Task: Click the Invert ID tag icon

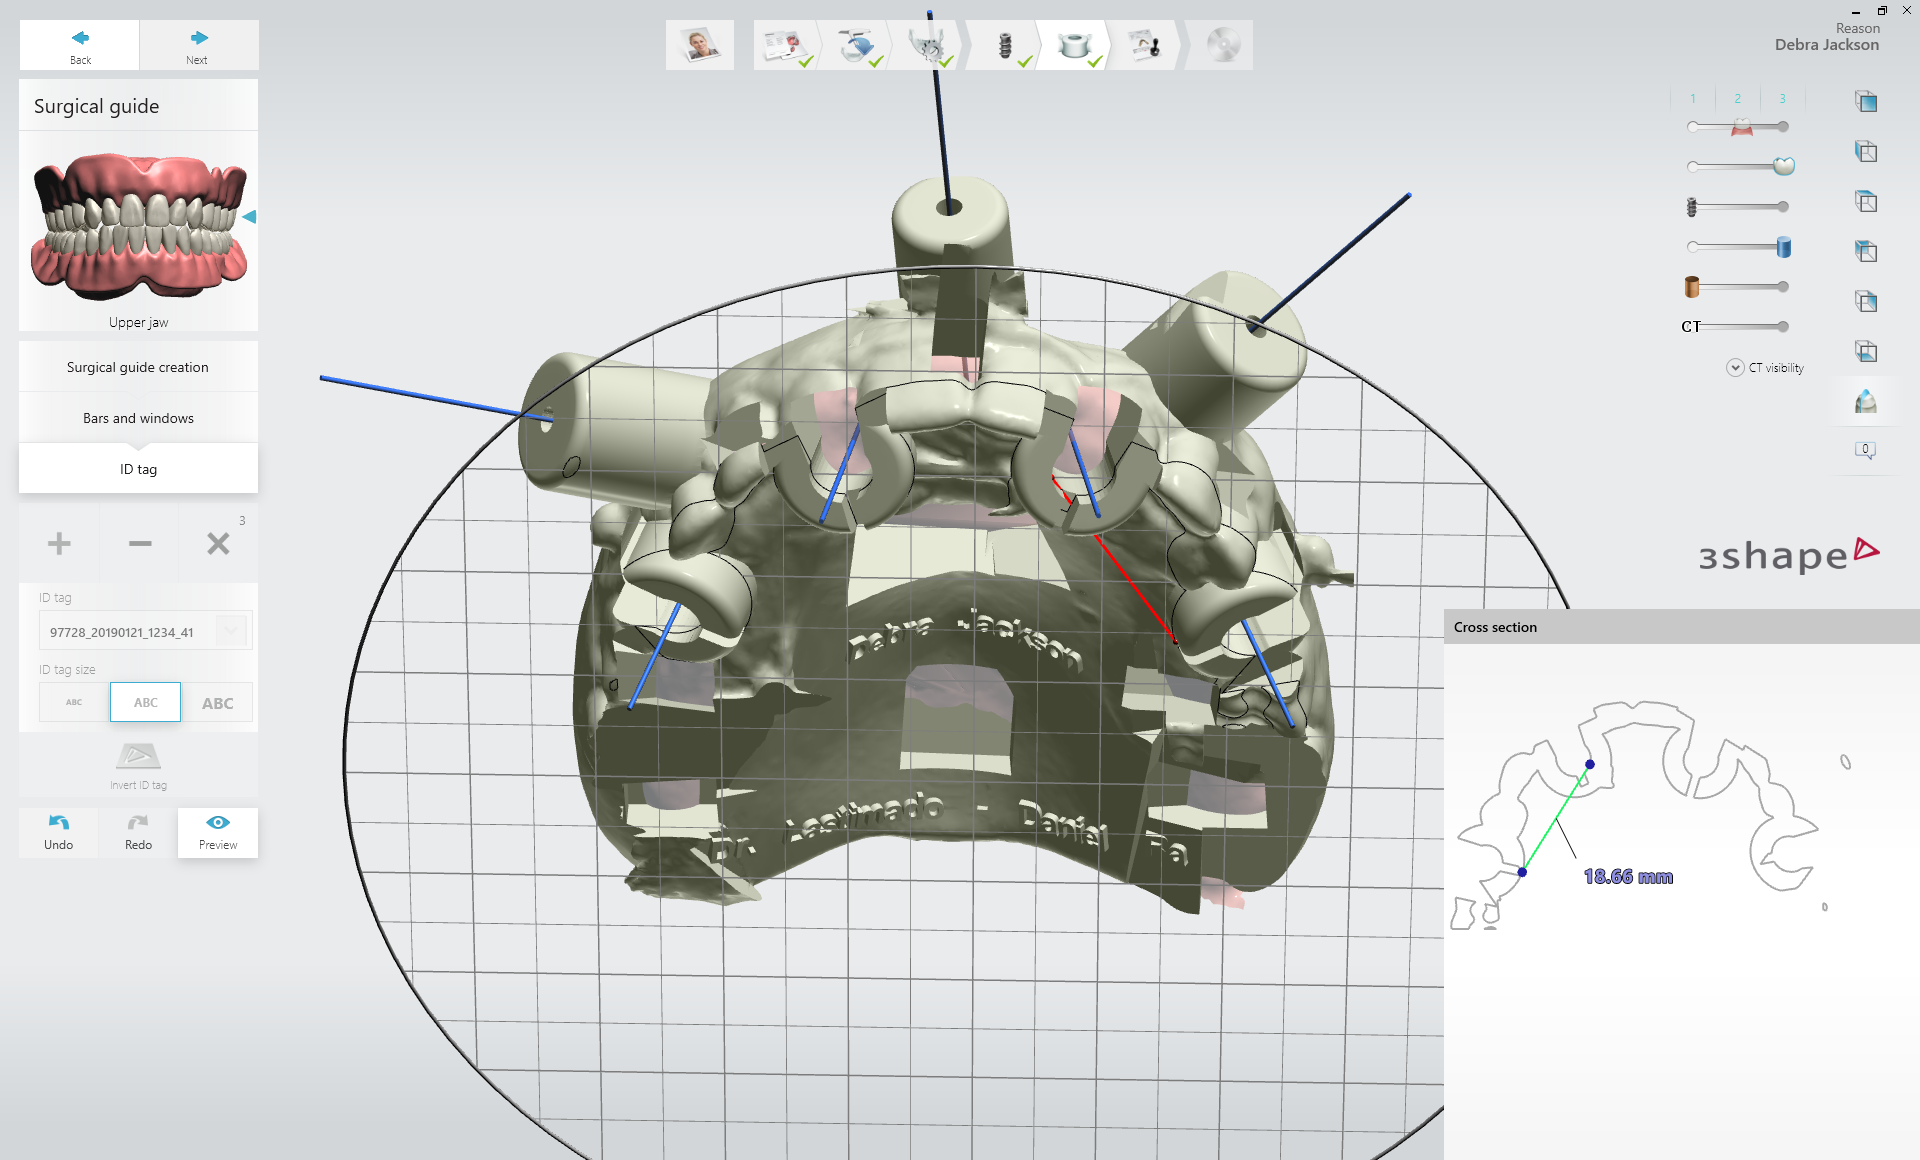Action: [138, 756]
